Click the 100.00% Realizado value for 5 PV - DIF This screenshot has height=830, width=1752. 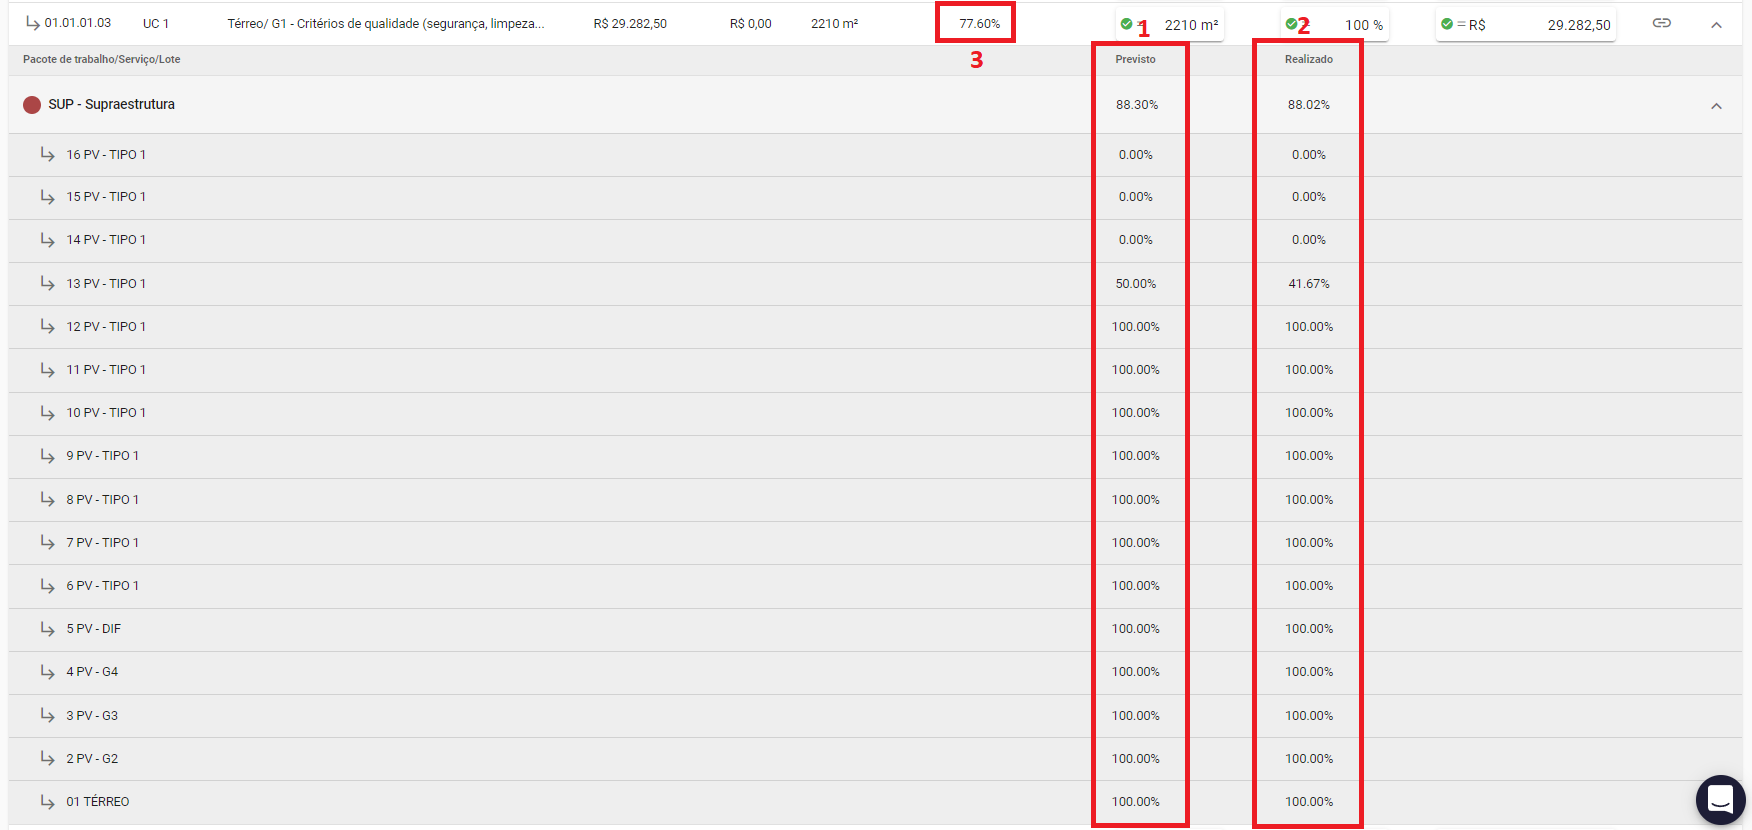click(x=1308, y=628)
